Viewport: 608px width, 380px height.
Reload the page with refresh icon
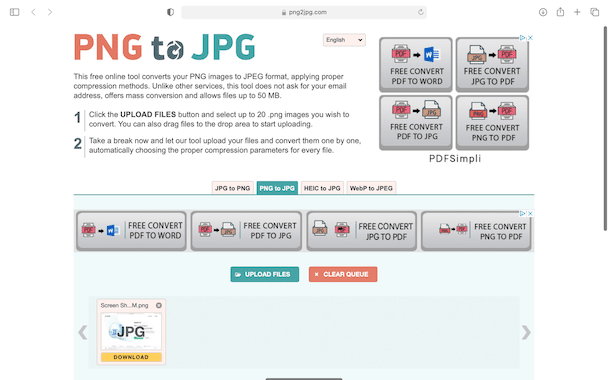pos(421,12)
